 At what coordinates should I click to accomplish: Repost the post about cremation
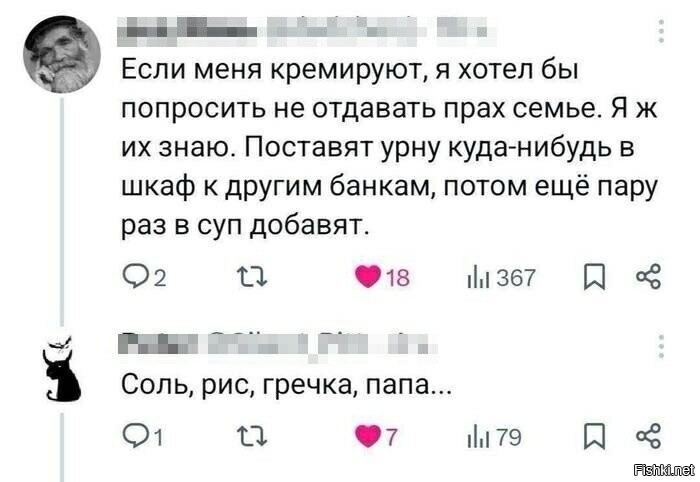pyautogui.click(x=245, y=278)
